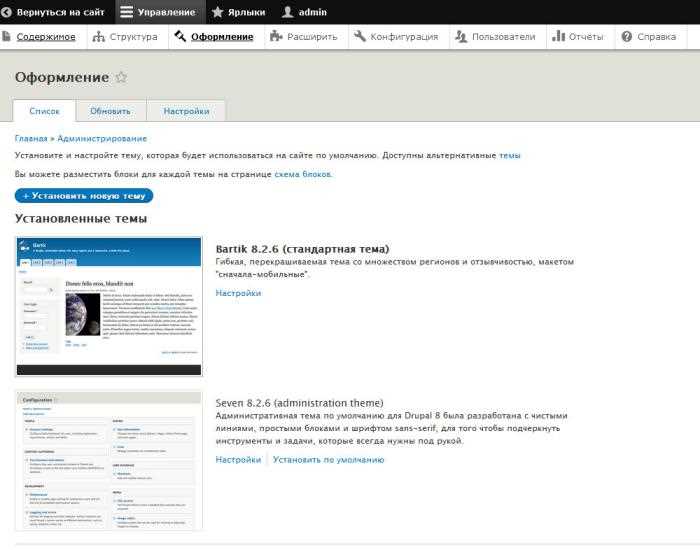Open the Пользователи menu item
Viewport: 700px width, 550px height.
504,37
